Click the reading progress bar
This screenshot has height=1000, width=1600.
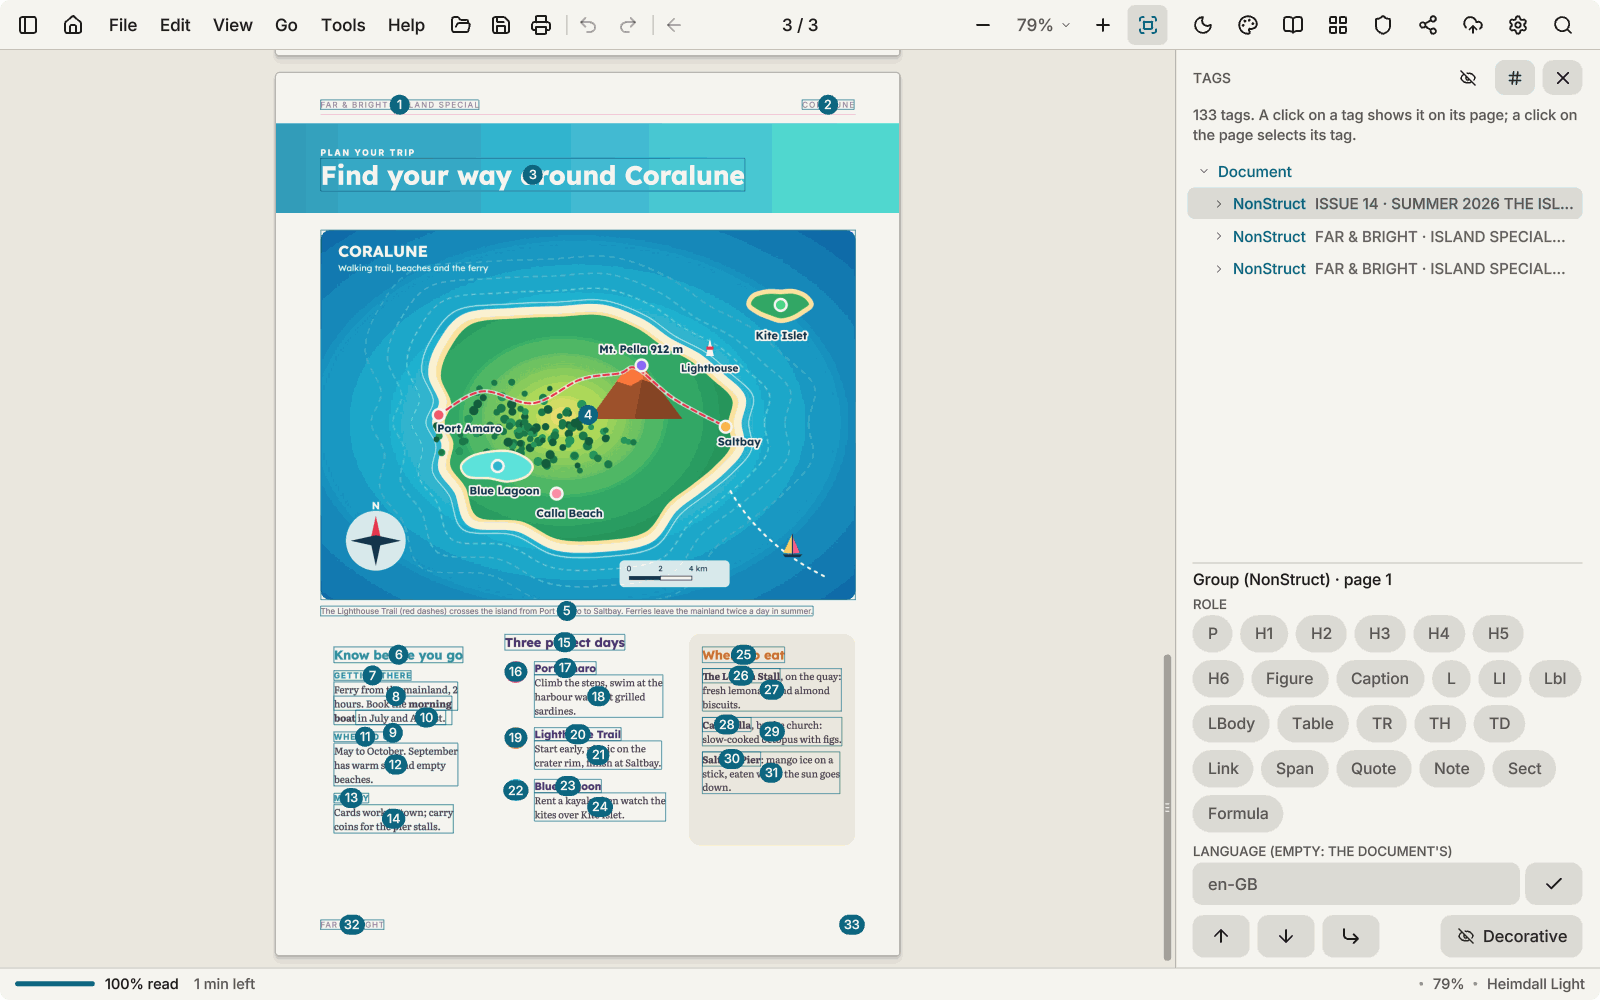tap(55, 984)
